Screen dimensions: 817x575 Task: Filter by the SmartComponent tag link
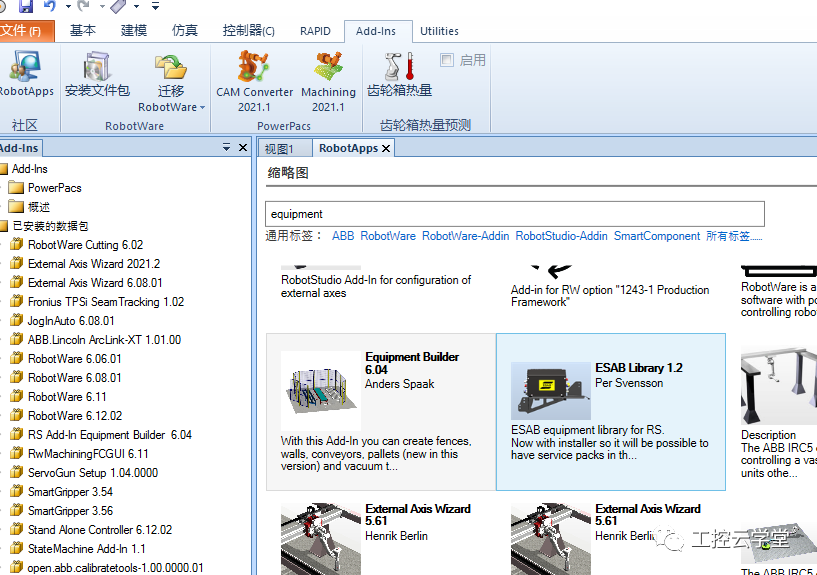tap(657, 236)
